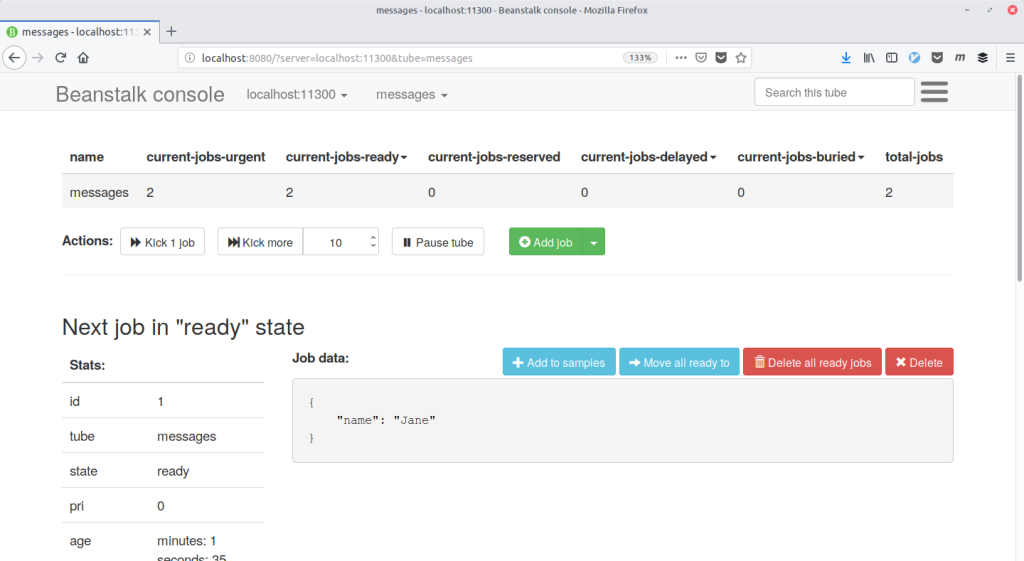Open Firefox hamburger menu
The image size is (1024, 561).
click(x=1010, y=57)
